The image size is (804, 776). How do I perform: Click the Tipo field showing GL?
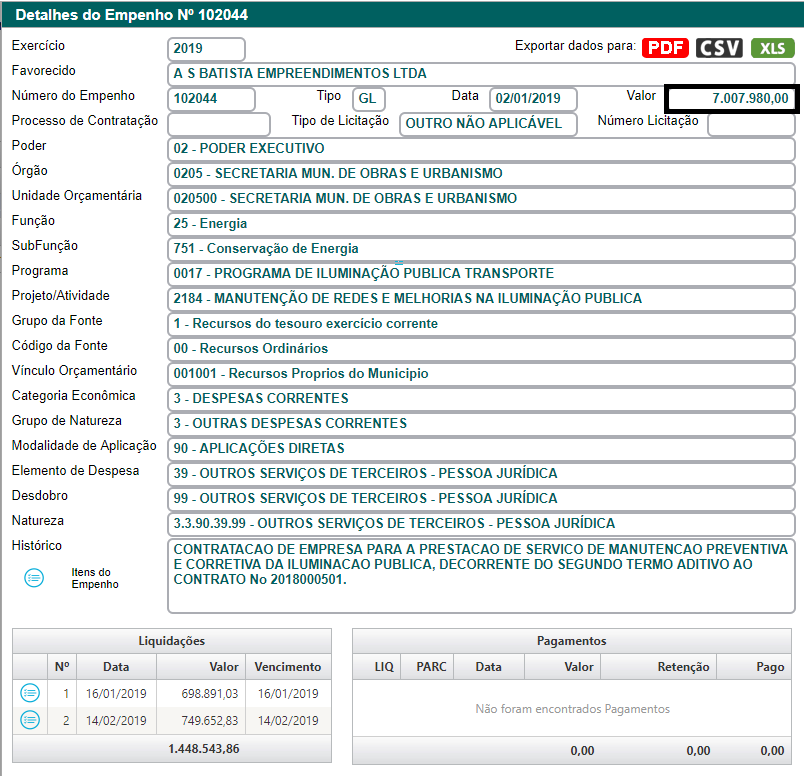click(368, 99)
